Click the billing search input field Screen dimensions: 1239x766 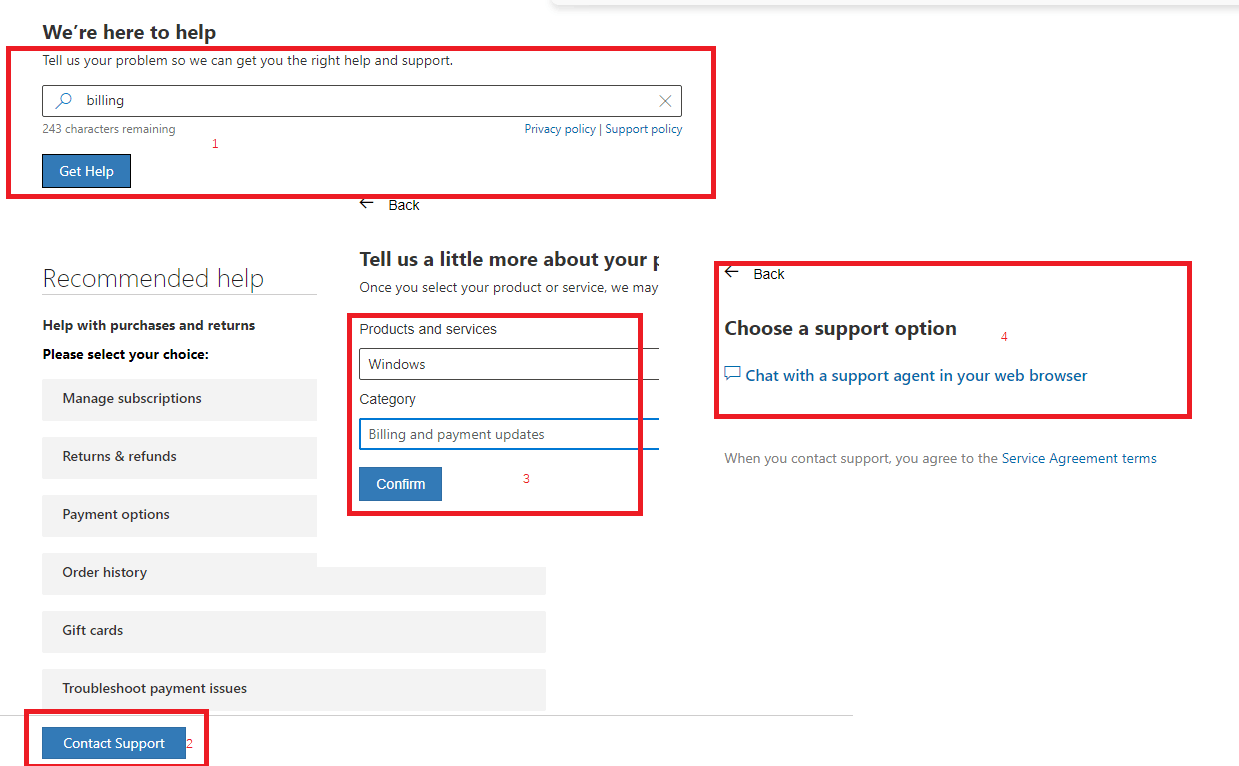point(360,101)
